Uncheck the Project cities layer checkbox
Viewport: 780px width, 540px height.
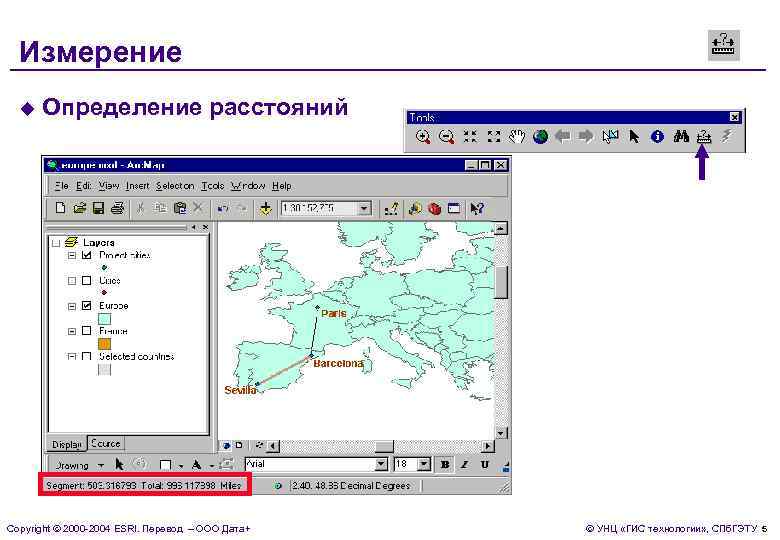pos(87,255)
